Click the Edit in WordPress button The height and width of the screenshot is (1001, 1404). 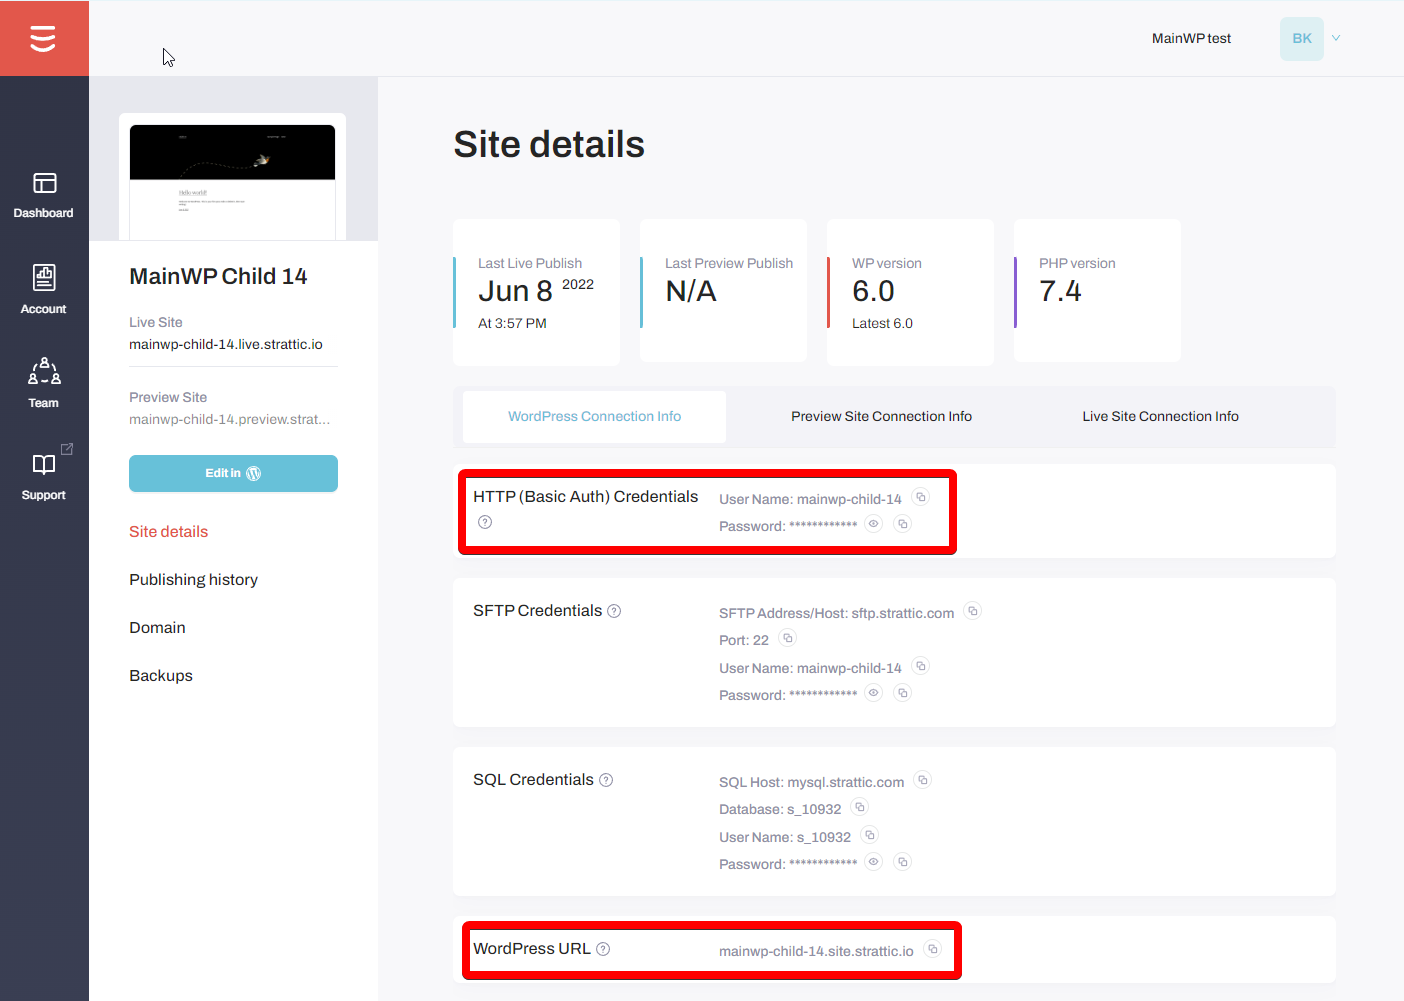coord(233,473)
